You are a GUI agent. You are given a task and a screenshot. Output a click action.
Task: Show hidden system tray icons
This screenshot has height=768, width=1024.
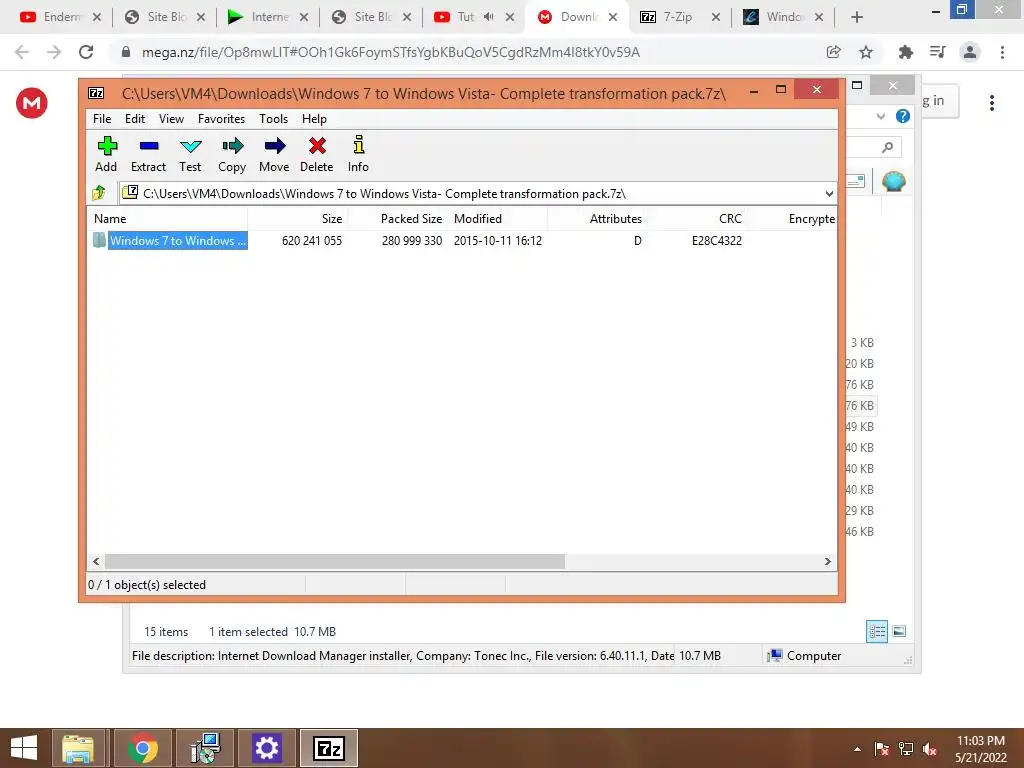coord(857,749)
